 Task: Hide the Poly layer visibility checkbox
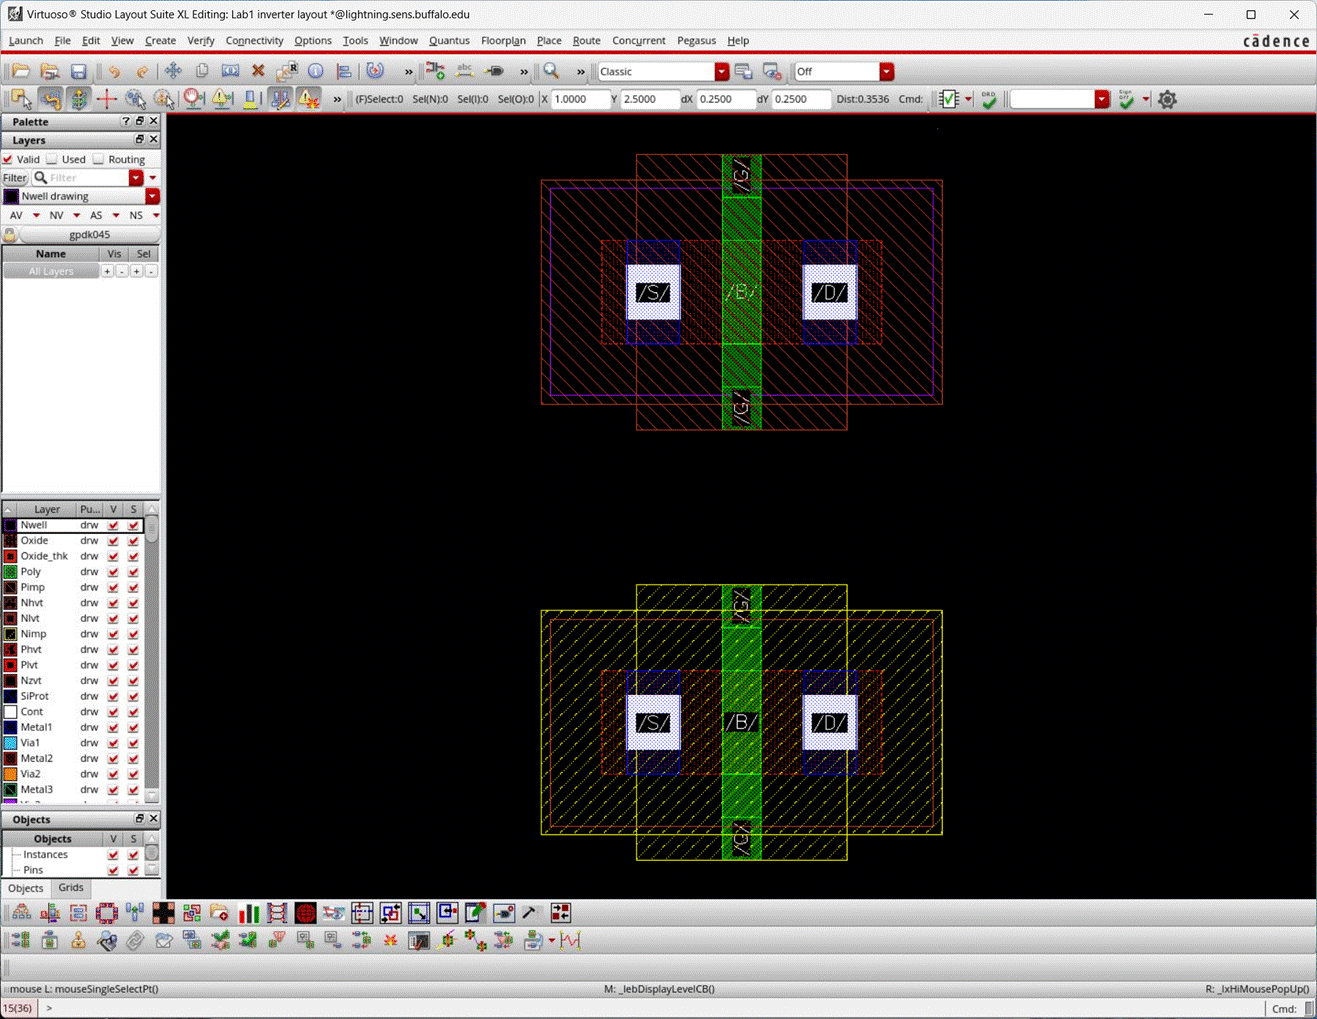click(113, 571)
